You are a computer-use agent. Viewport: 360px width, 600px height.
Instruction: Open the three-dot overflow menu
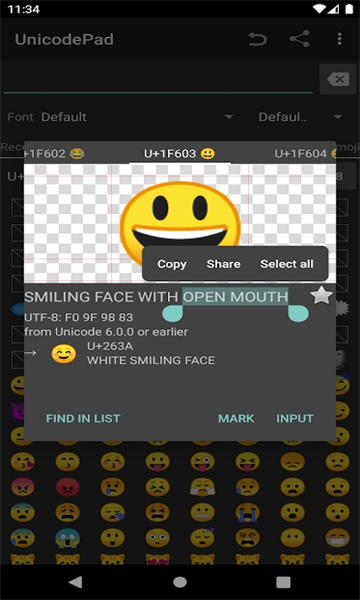339,39
